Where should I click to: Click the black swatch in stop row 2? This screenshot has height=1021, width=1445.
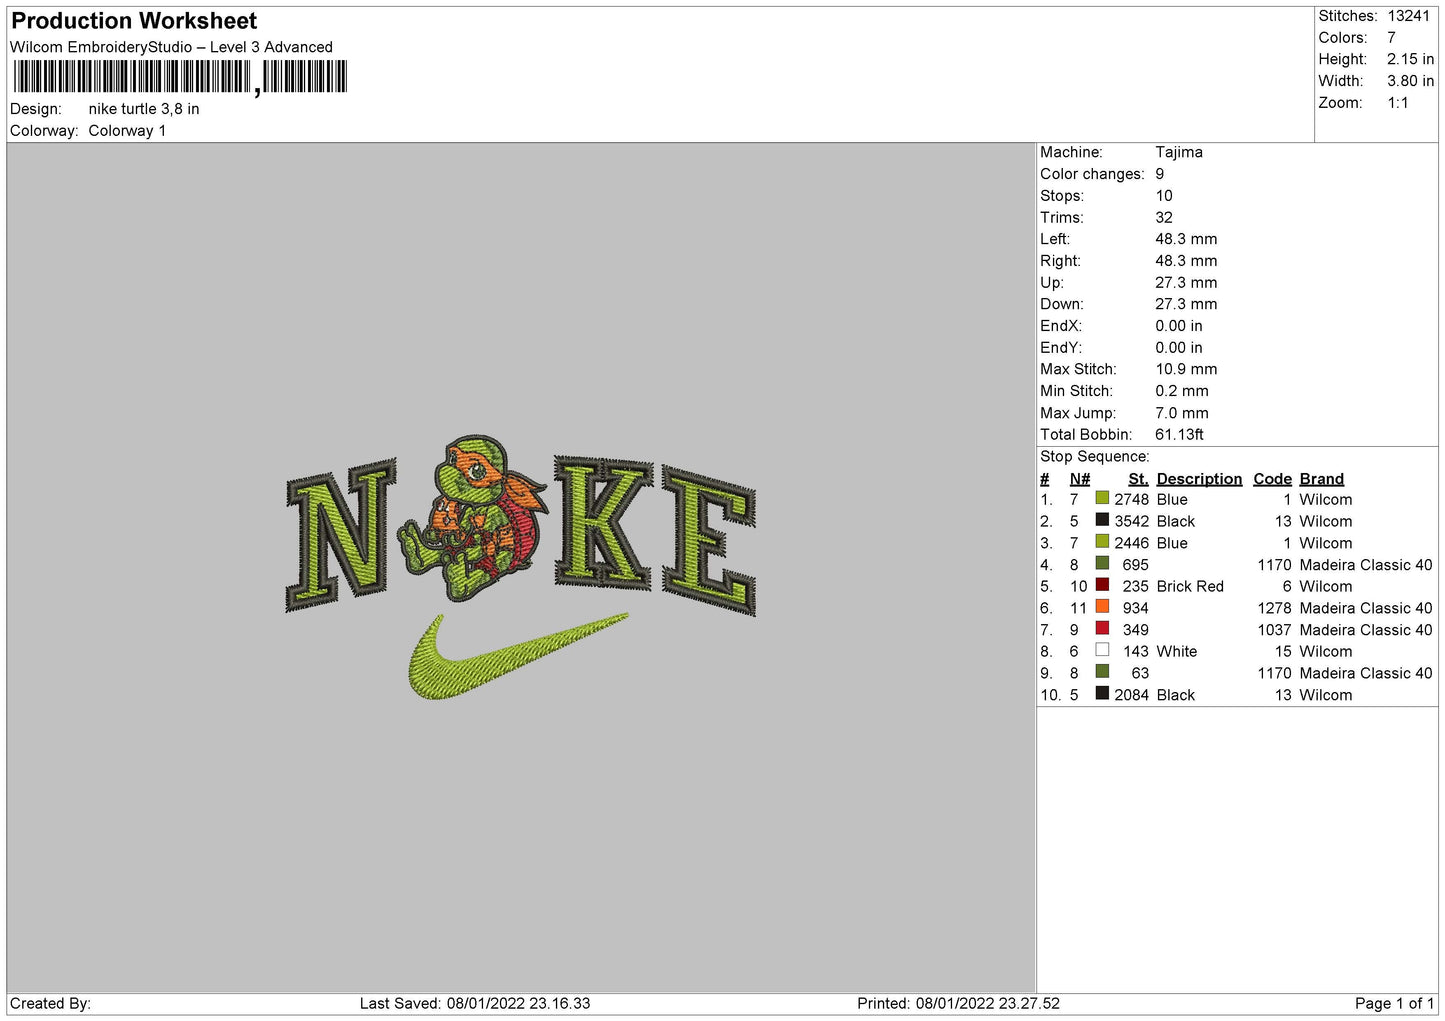tap(1102, 520)
